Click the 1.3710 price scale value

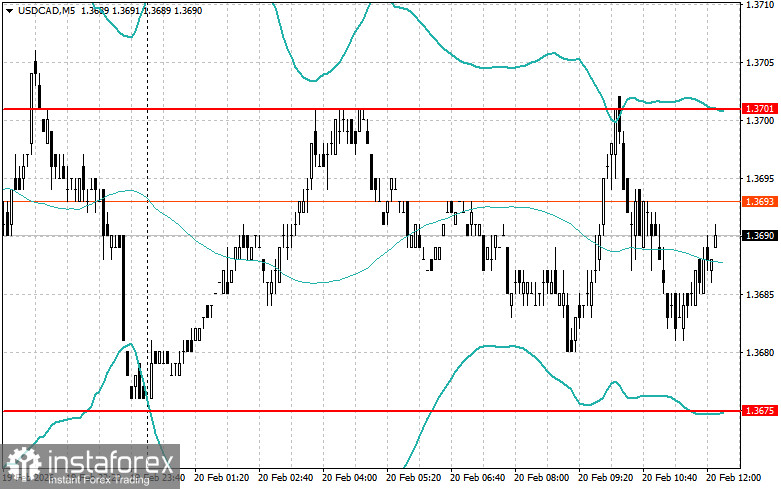pos(760,4)
